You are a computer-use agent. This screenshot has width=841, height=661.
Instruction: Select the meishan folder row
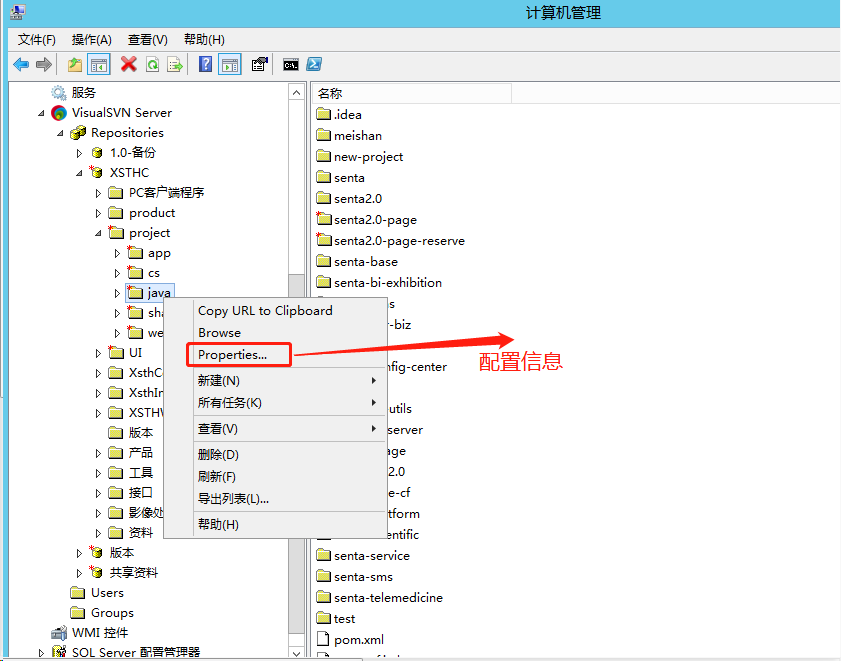click(349, 135)
